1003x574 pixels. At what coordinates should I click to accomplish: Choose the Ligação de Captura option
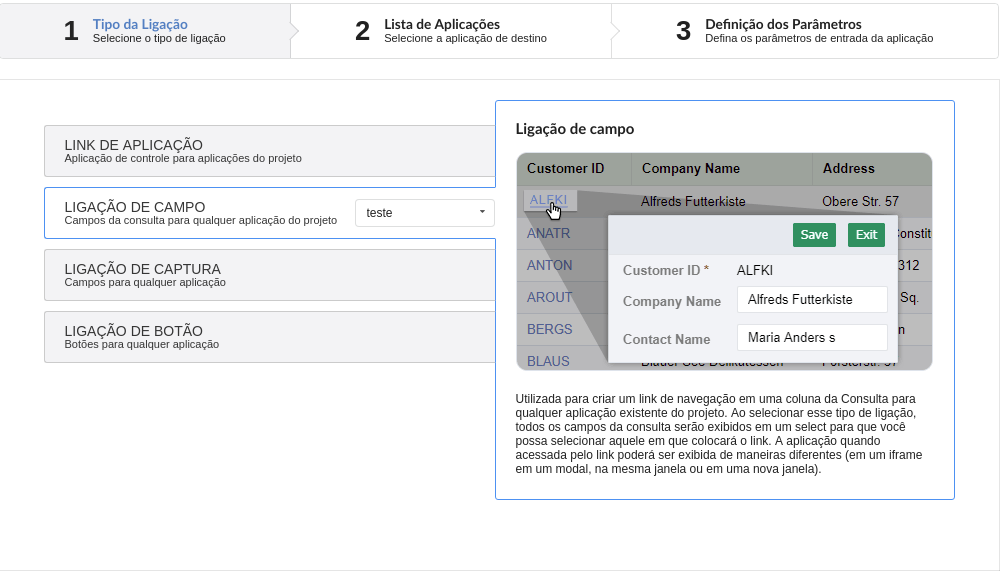tap(270, 275)
